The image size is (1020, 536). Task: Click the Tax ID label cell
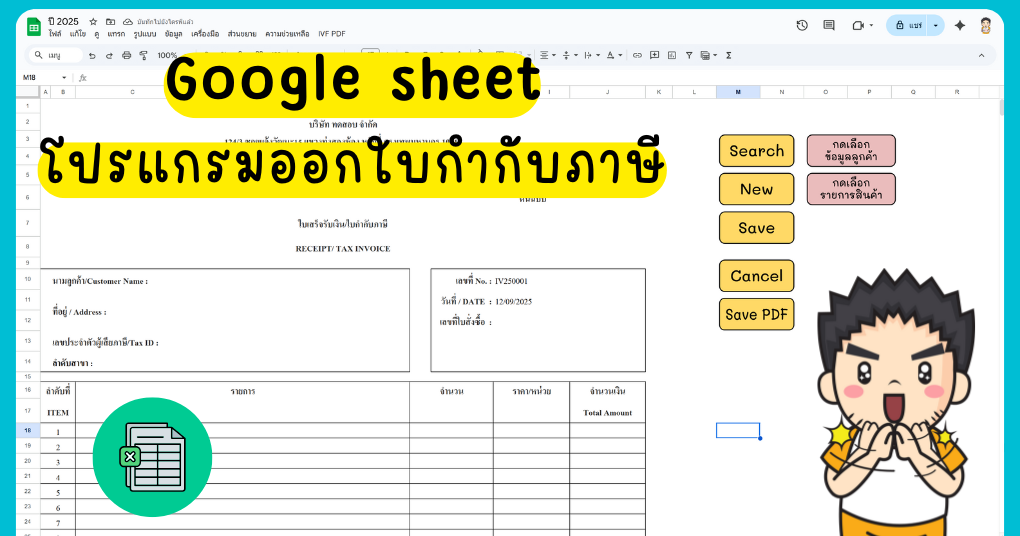(105, 342)
